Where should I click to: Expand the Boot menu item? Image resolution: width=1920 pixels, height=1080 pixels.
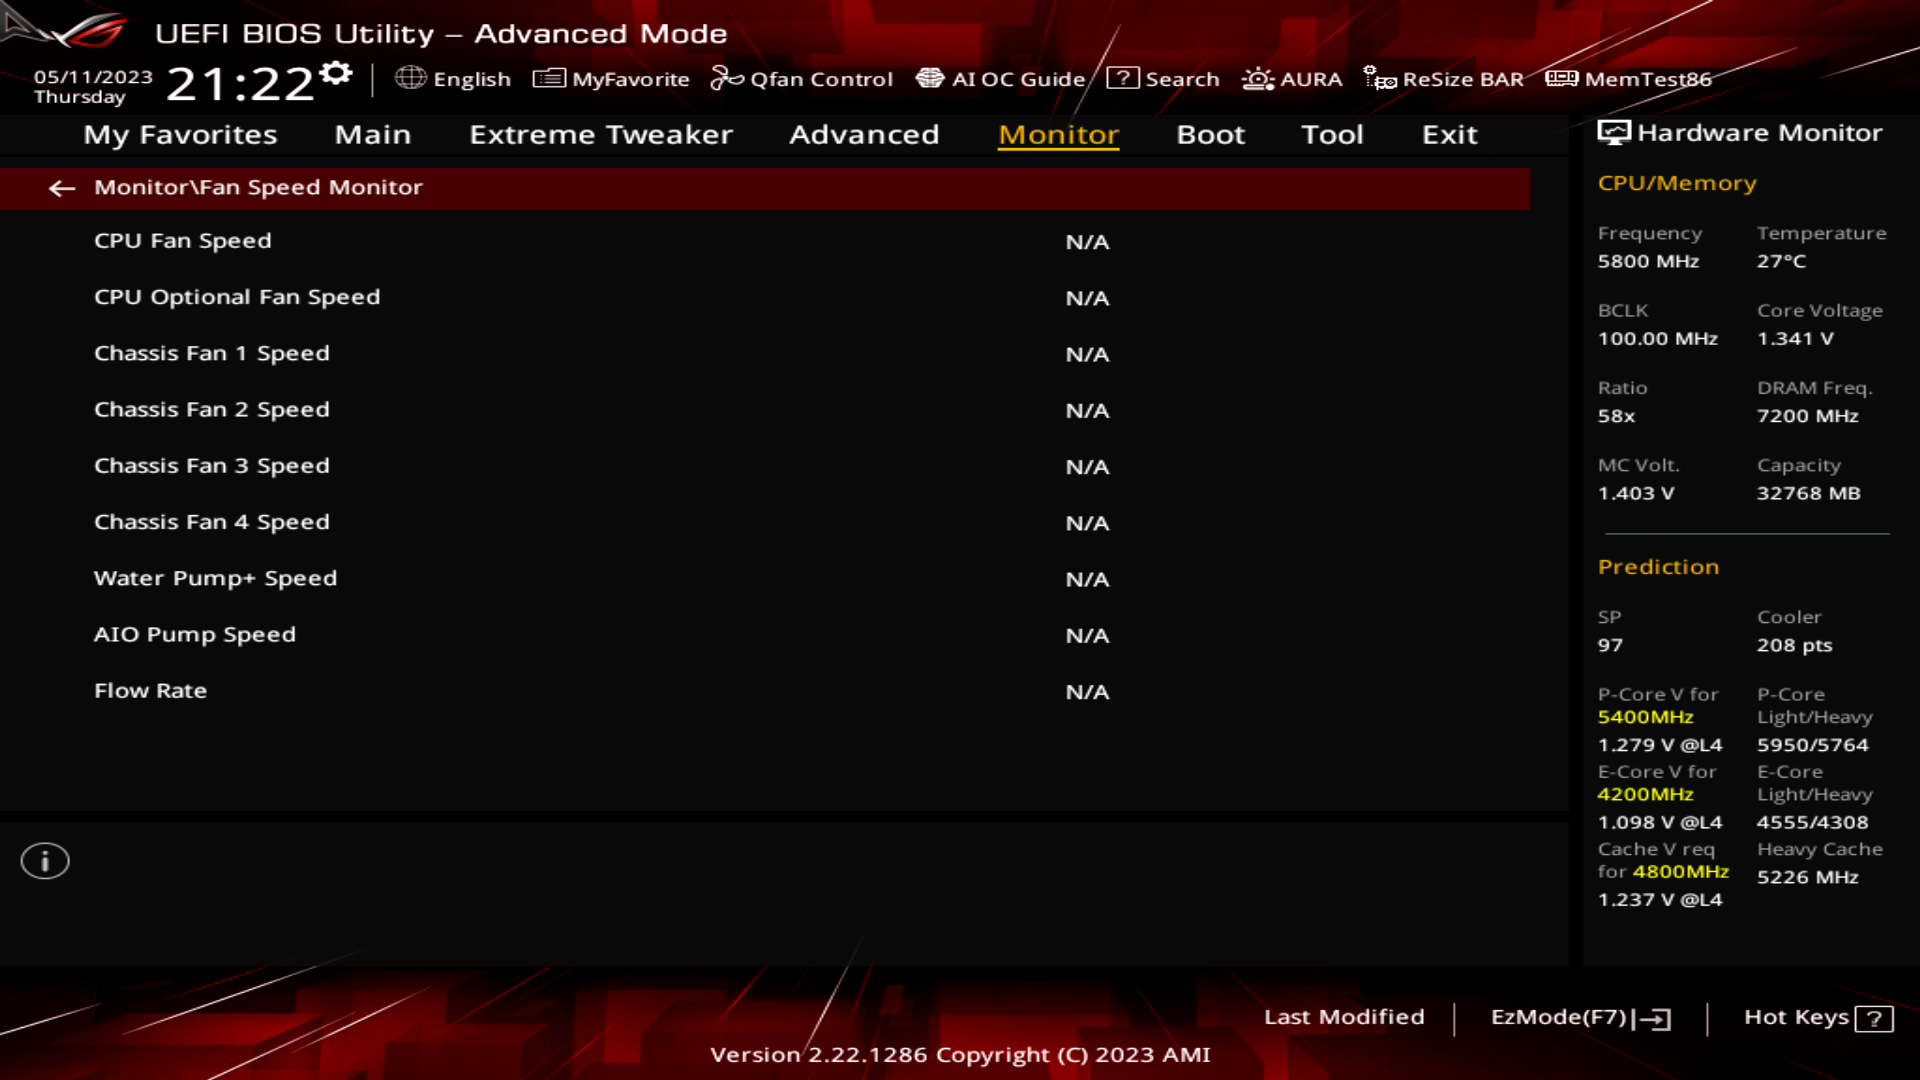coord(1211,135)
